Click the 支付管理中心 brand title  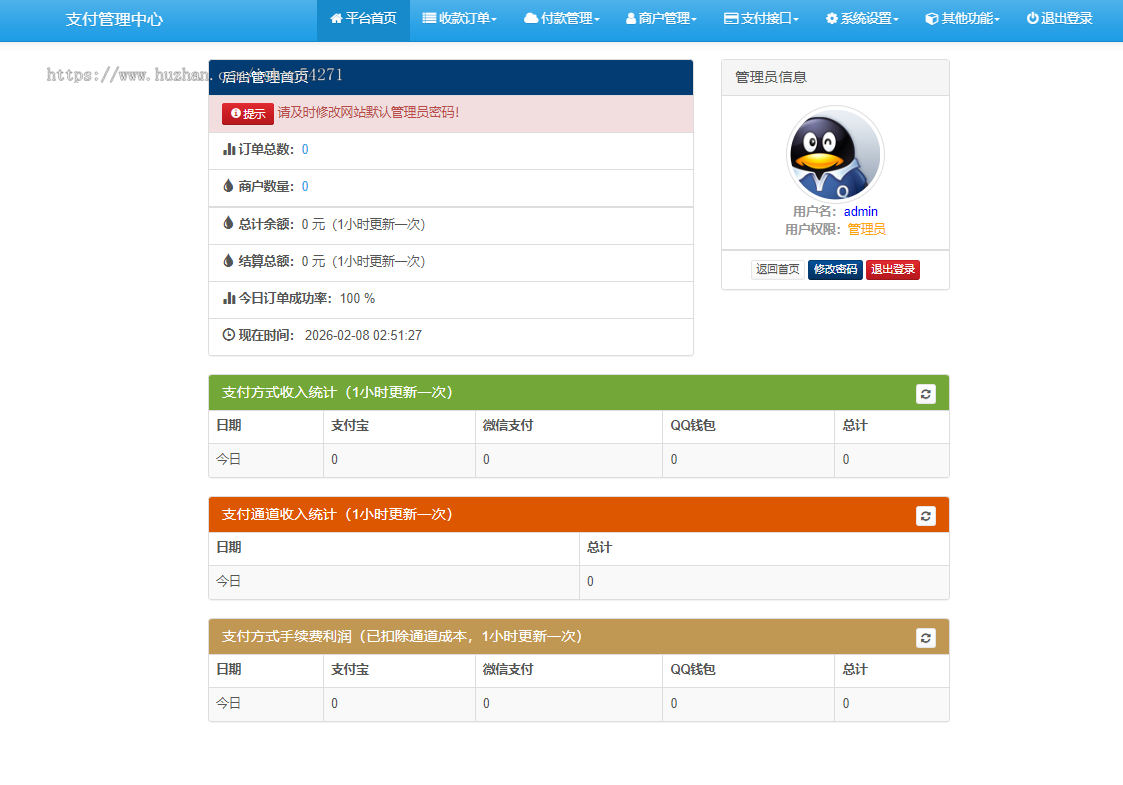pyautogui.click(x=115, y=19)
